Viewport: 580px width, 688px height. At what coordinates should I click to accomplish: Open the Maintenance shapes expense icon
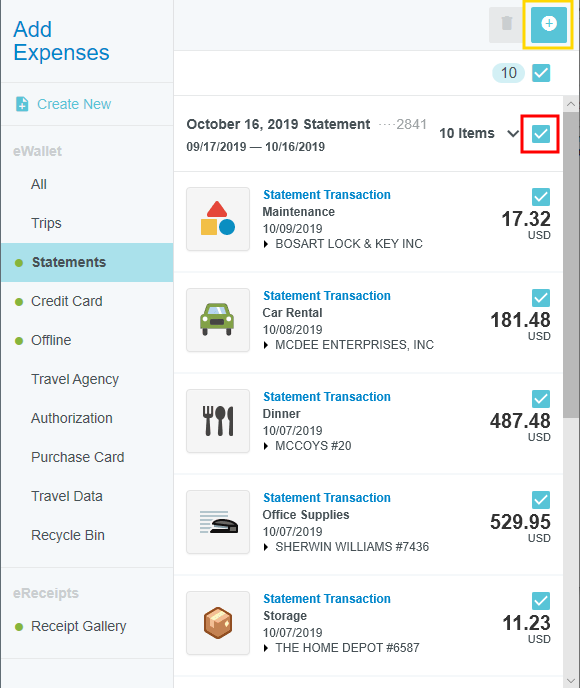point(218,219)
